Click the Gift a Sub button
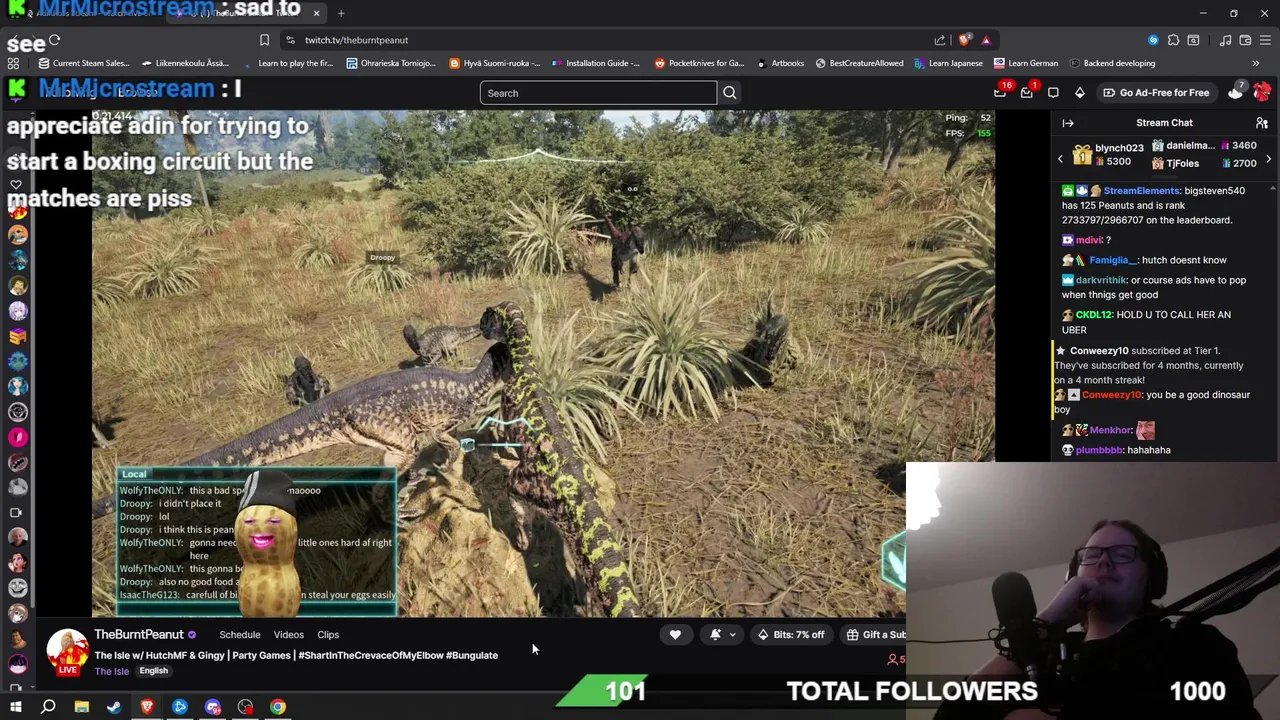This screenshot has width=1280, height=720. point(872,634)
